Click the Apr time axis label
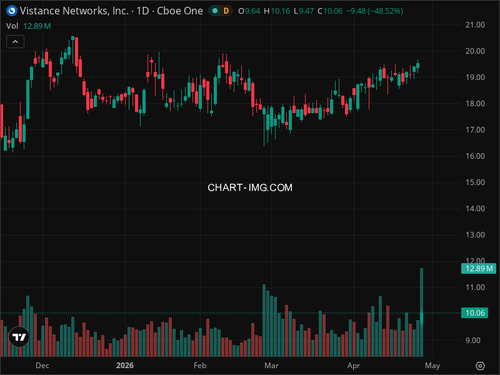Screen dimensions: 500x375 tap(353, 366)
